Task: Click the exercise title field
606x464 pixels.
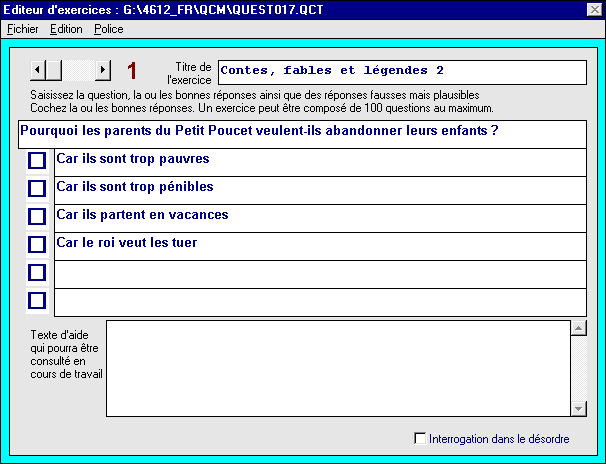Action: 400,72
